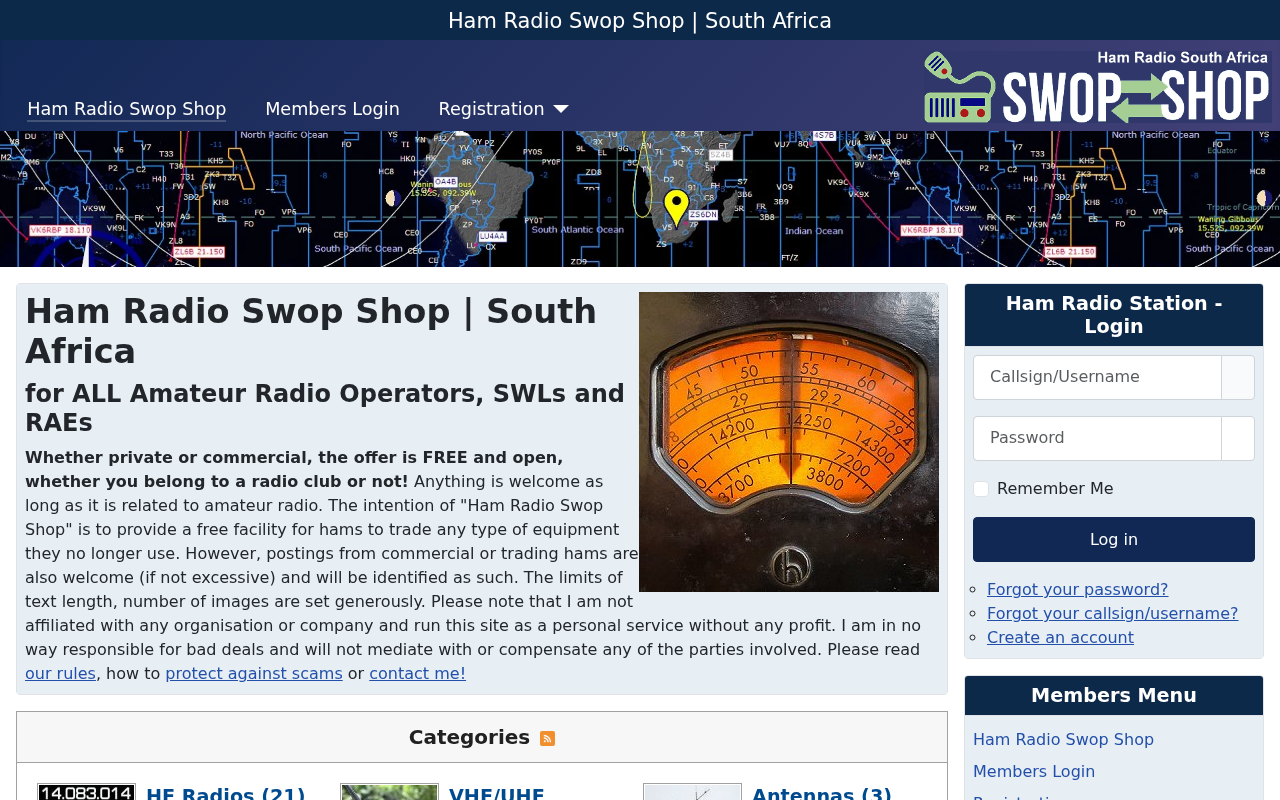The width and height of the screenshot is (1280, 800).
Task: Open Forgot your password link
Action: (x=1077, y=590)
